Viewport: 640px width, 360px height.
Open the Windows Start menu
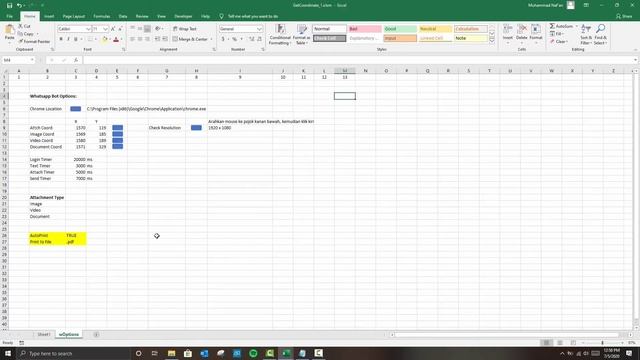tap(8, 353)
